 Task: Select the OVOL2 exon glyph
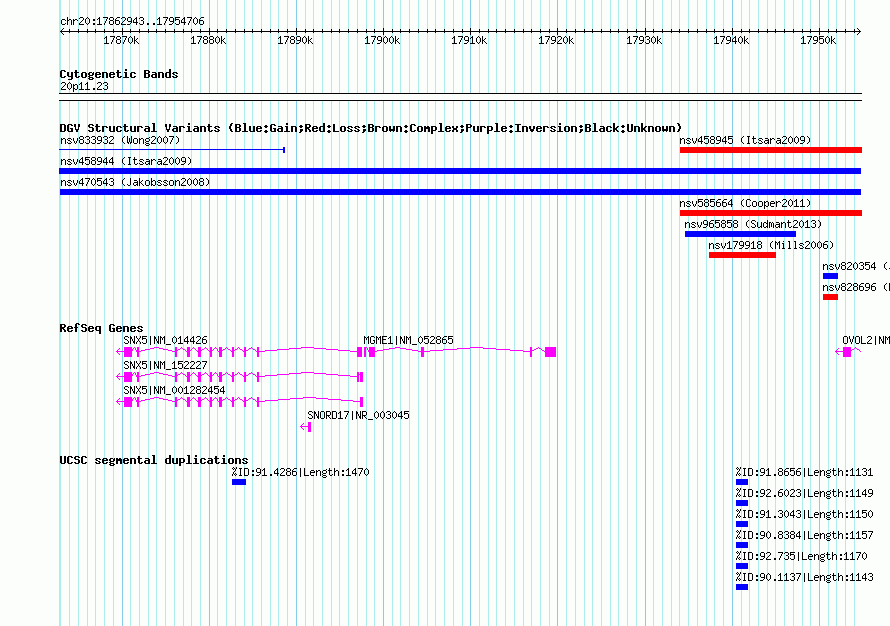[x=847, y=352]
